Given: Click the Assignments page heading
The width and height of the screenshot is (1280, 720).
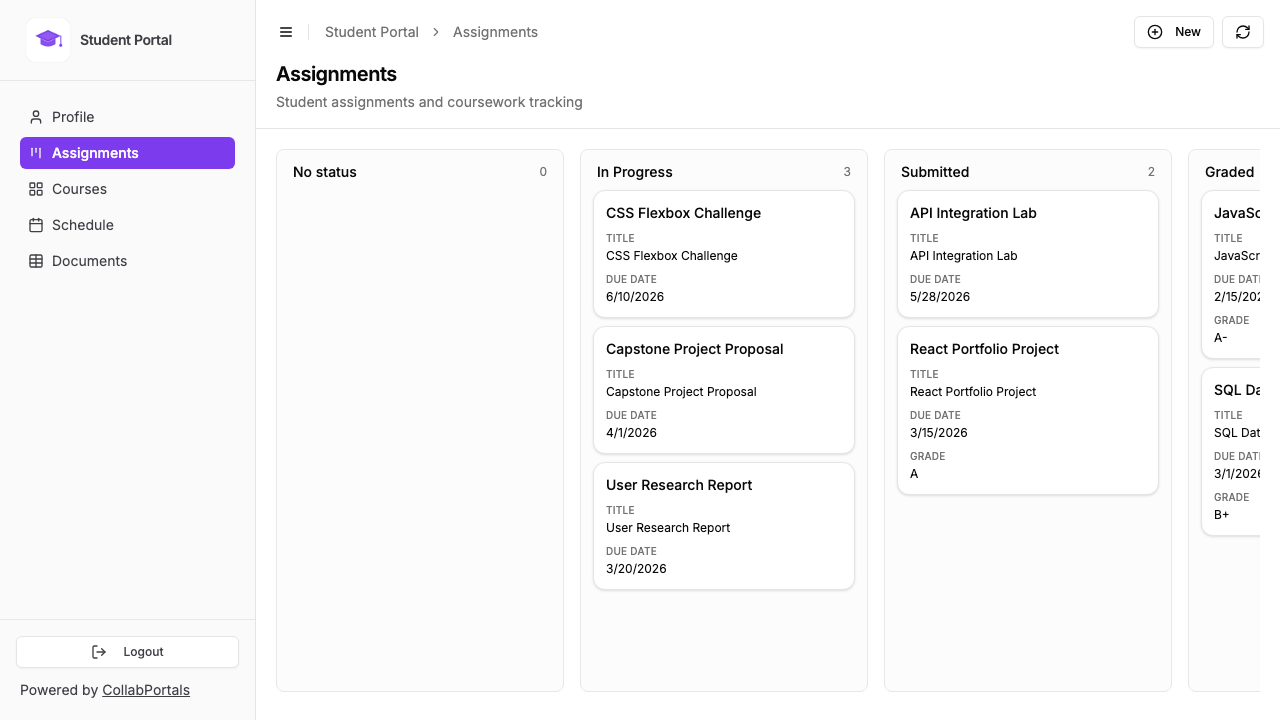Looking at the screenshot, I should (336, 74).
